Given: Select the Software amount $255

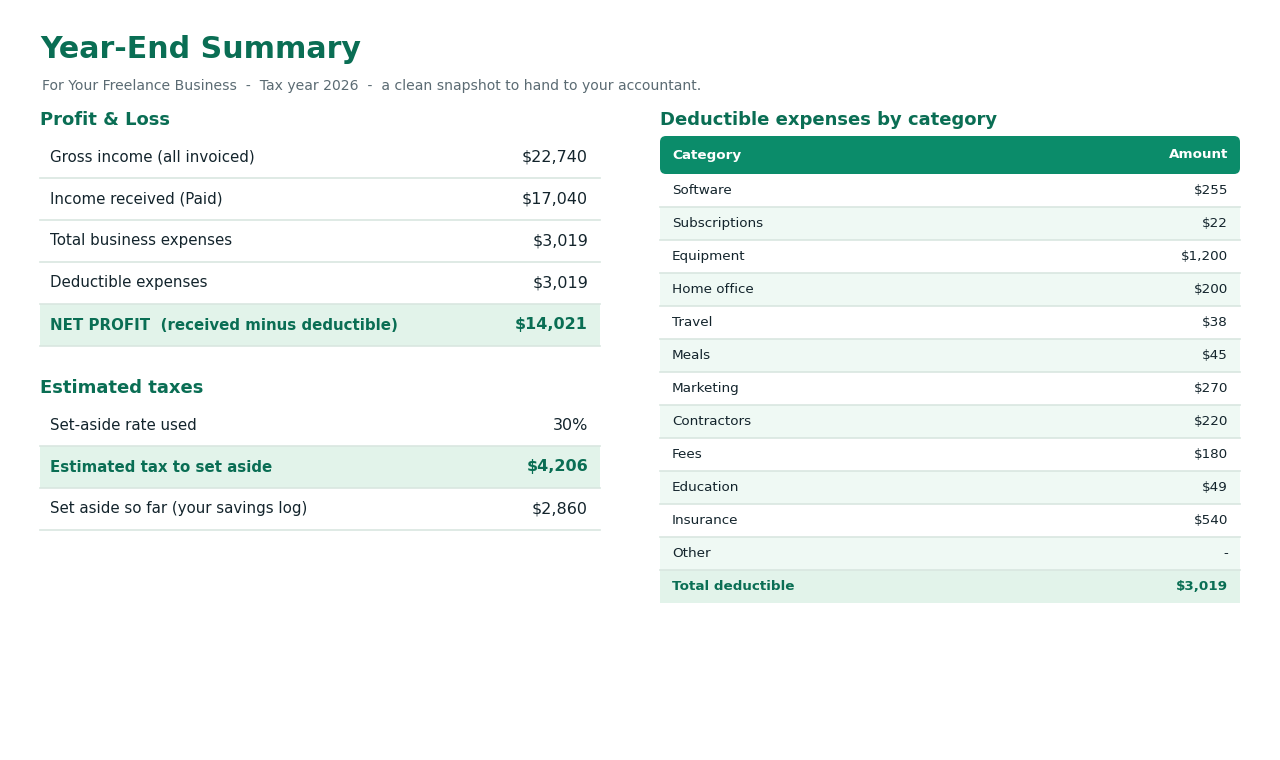Looking at the screenshot, I should tap(1210, 190).
